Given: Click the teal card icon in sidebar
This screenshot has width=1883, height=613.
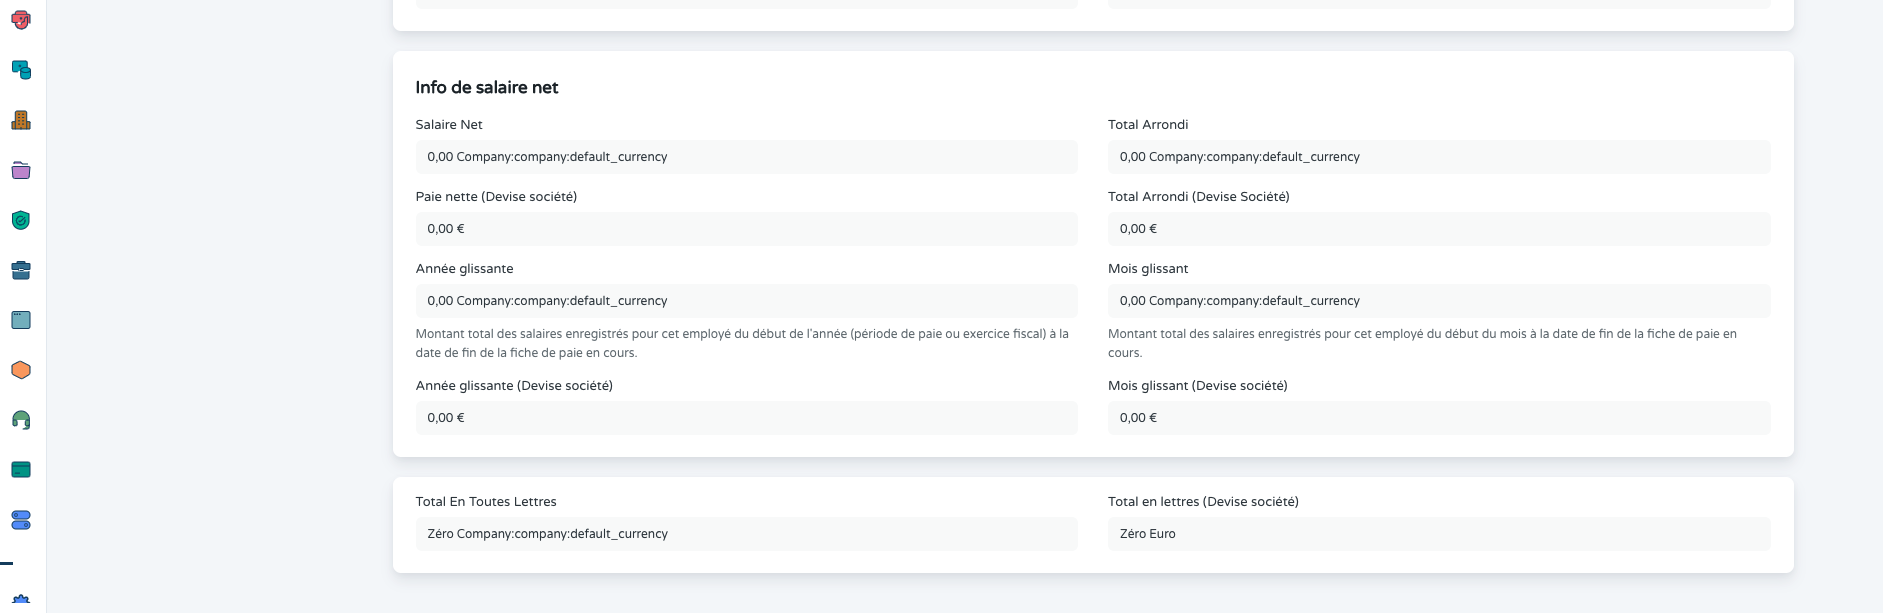Looking at the screenshot, I should 21,470.
